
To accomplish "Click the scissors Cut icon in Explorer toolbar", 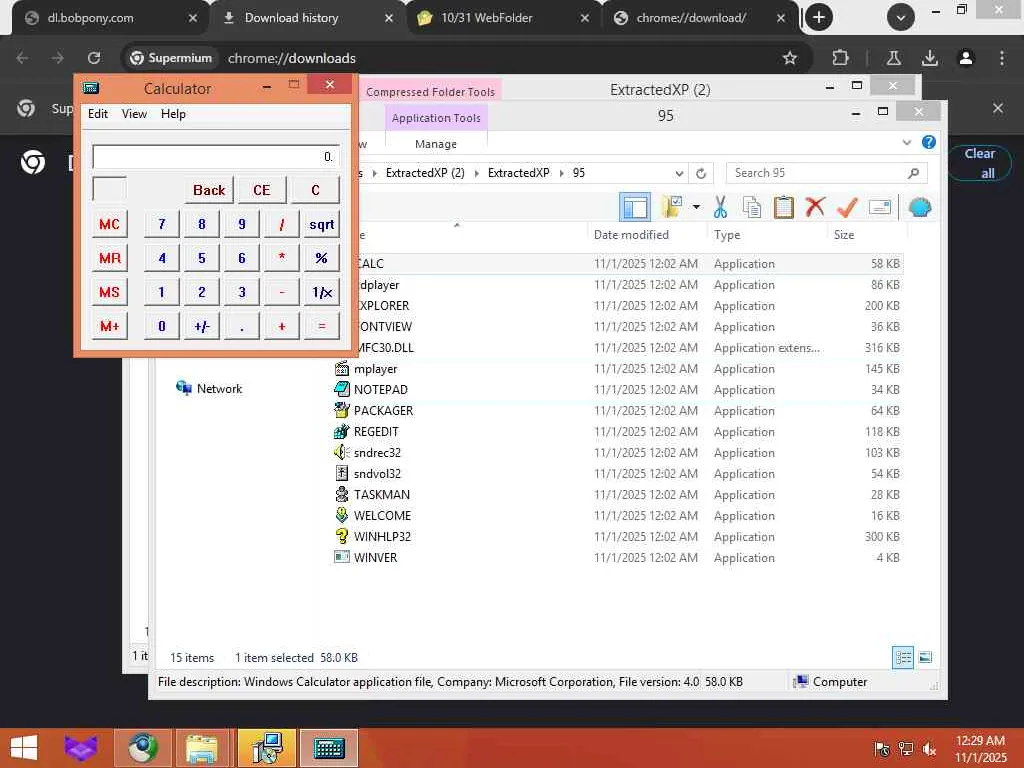I will pyautogui.click(x=720, y=208).
